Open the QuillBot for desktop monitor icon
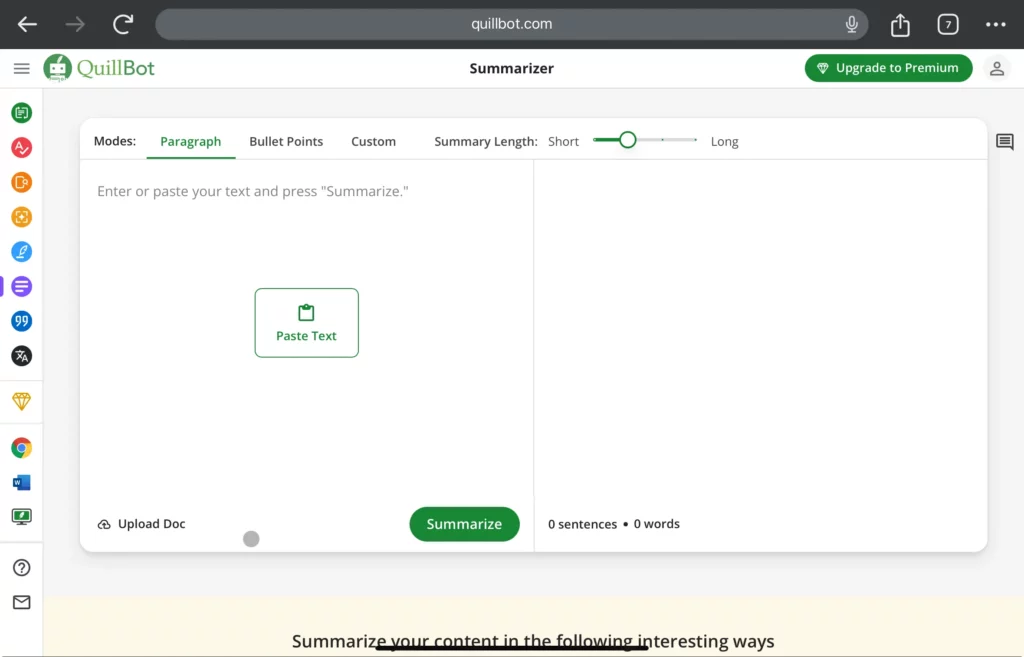This screenshot has width=1024, height=657. tap(22, 517)
